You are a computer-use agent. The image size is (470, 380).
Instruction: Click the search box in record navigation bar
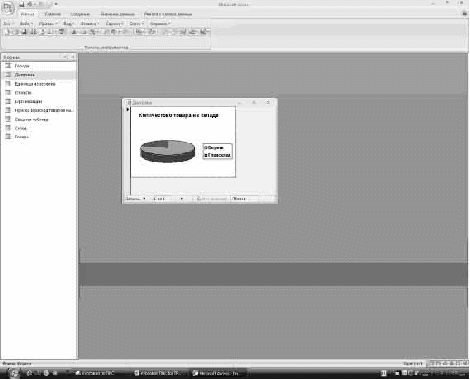point(244,199)
